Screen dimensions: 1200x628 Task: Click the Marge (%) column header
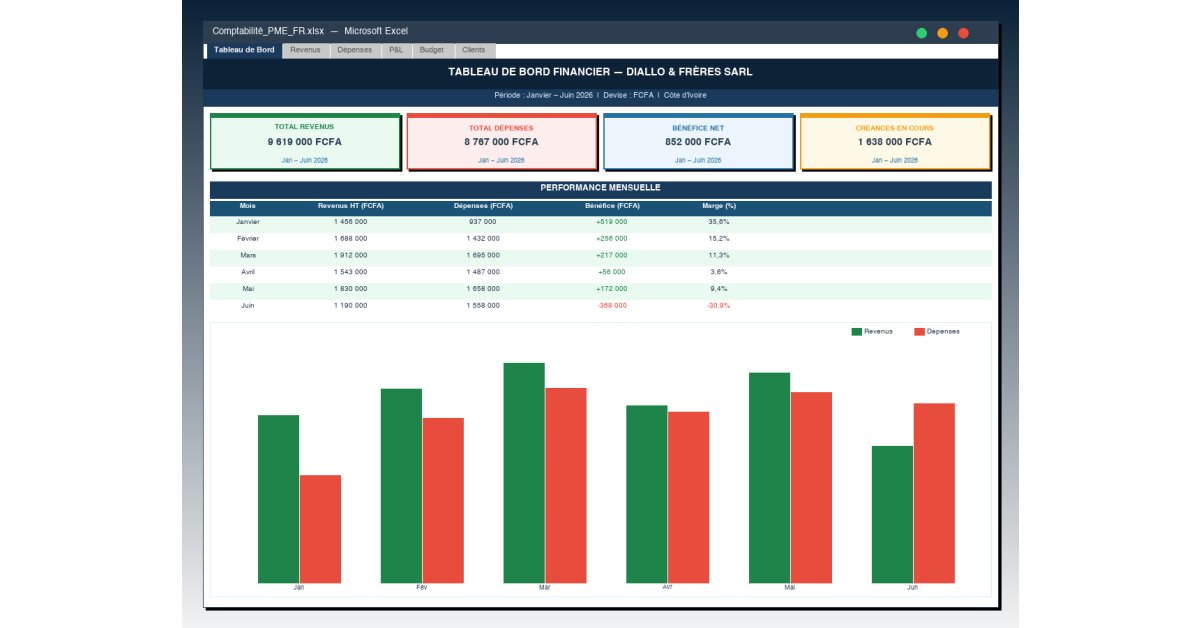(x=719, y=206)
